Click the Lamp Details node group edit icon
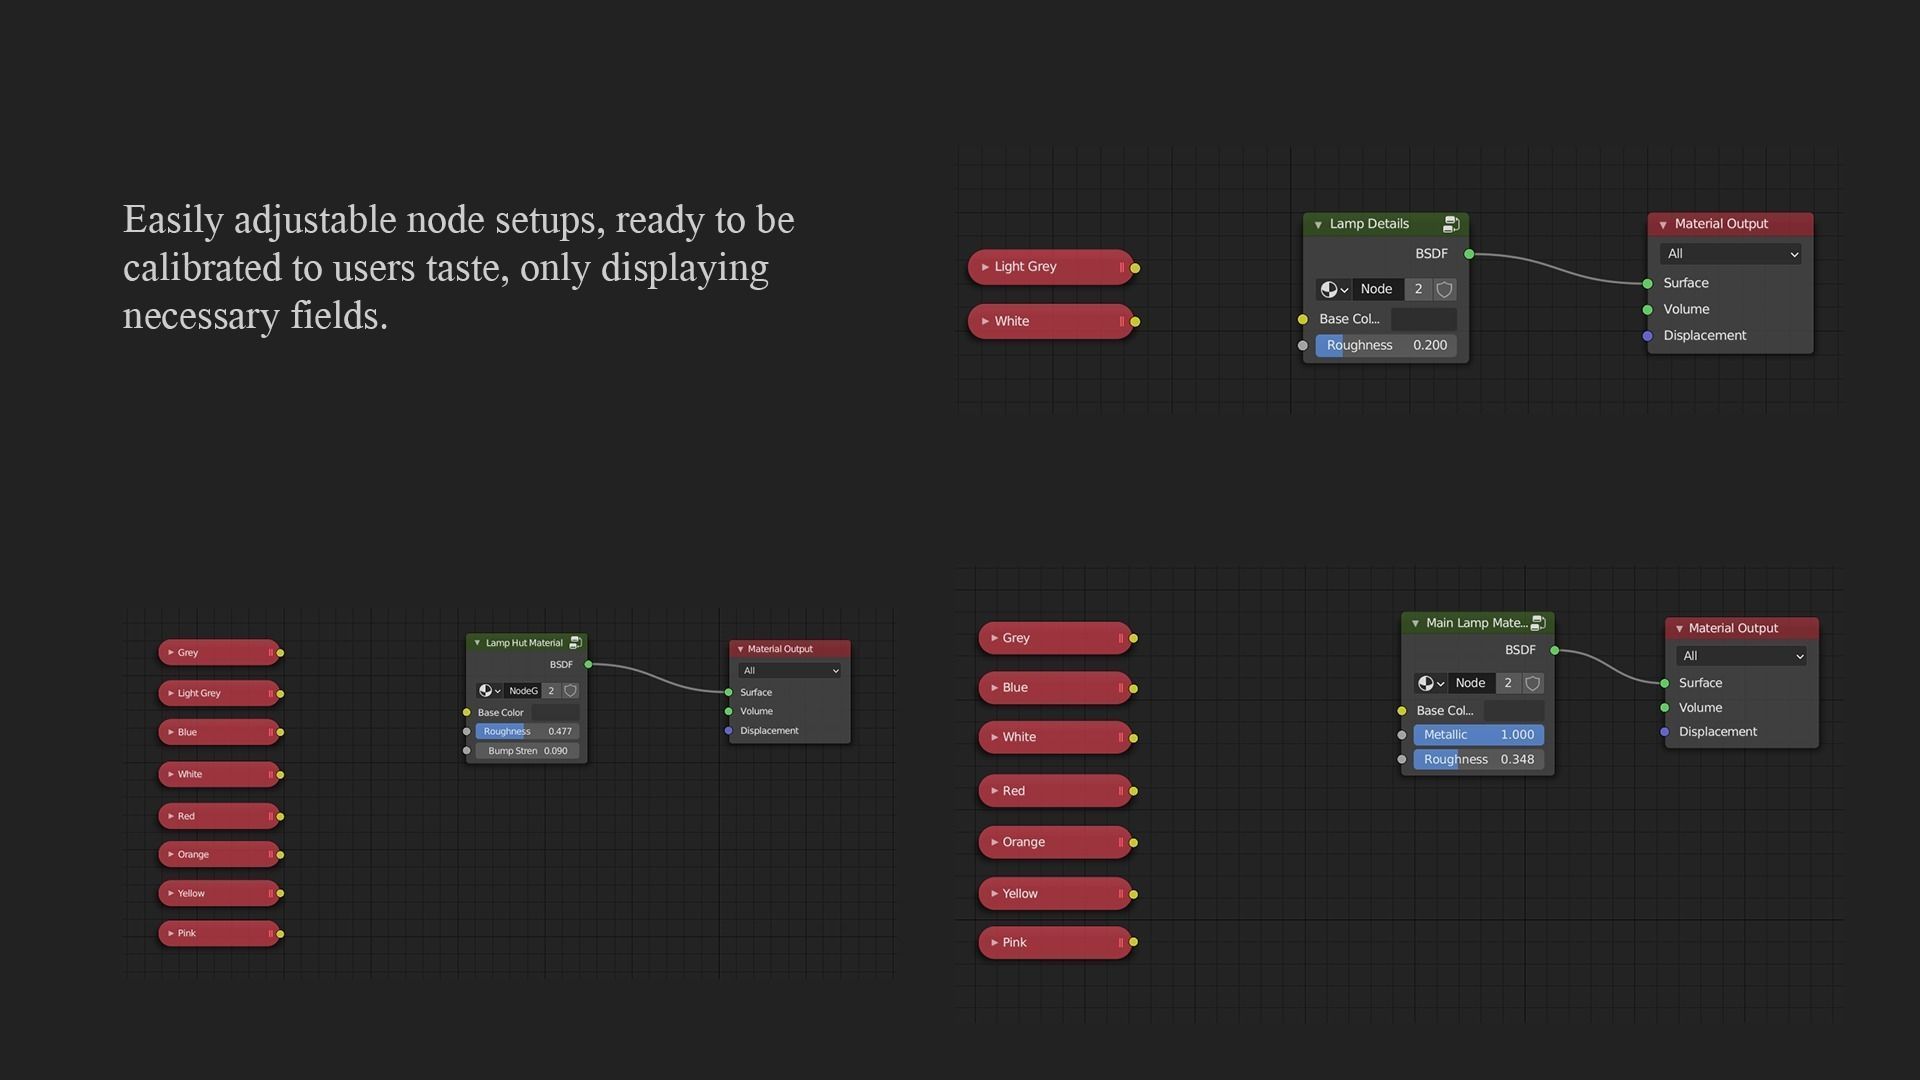Screen dimensions: 1920x1080 (1451, 224)
